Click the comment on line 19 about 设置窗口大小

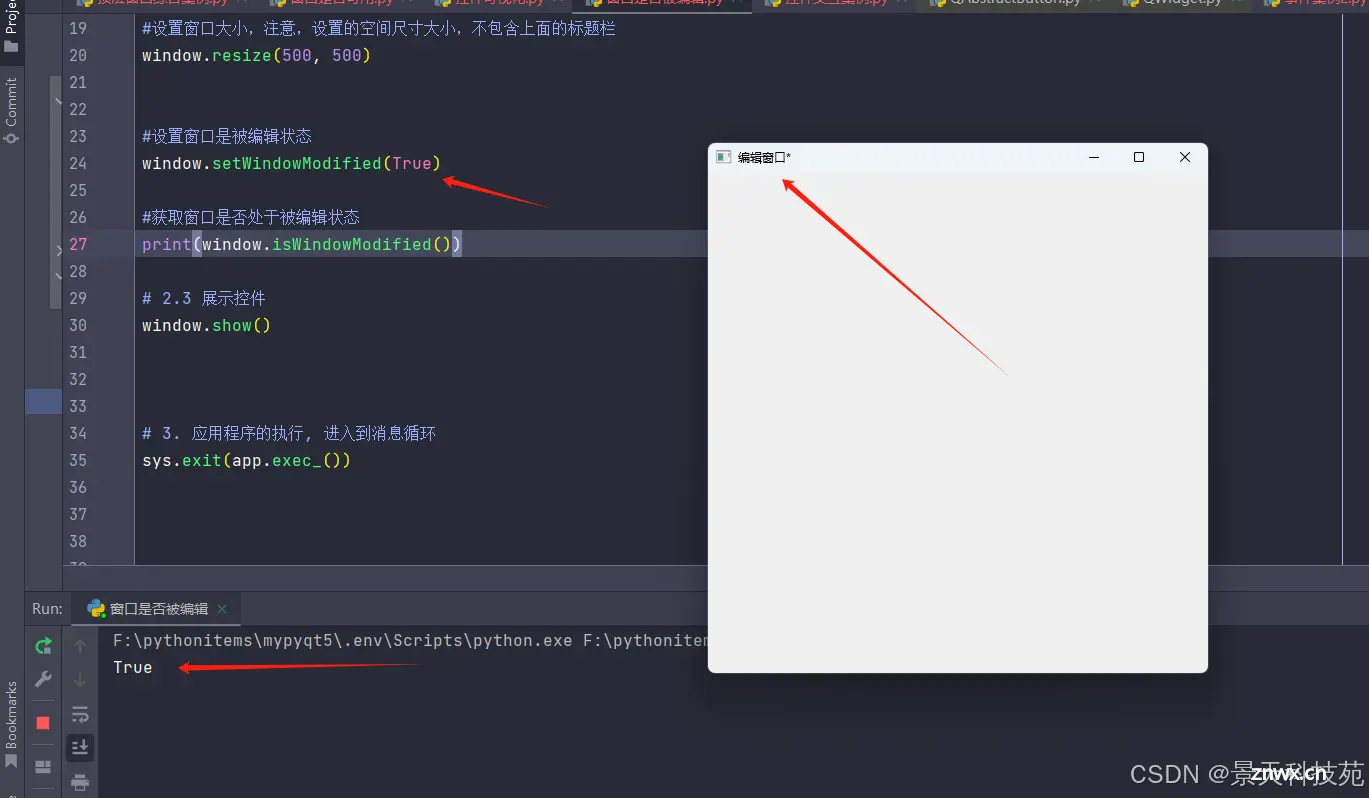[x=379, y=28]
